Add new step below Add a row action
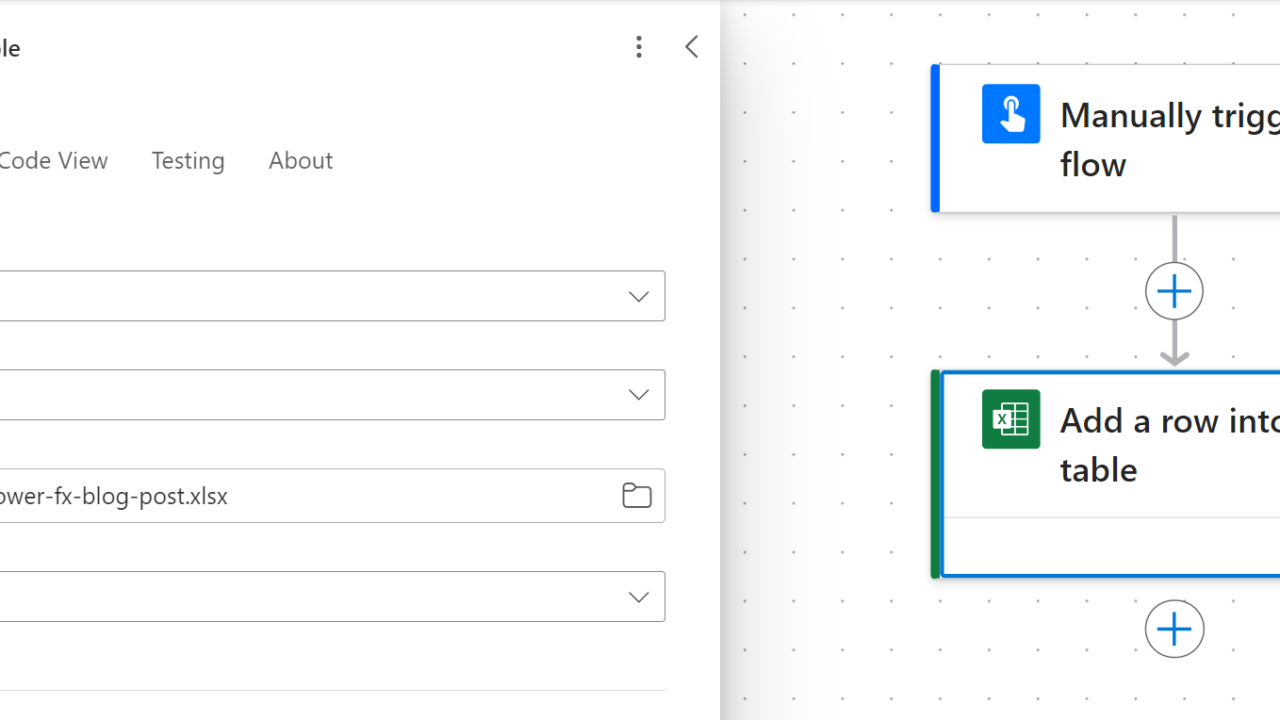 (1174, 629)
